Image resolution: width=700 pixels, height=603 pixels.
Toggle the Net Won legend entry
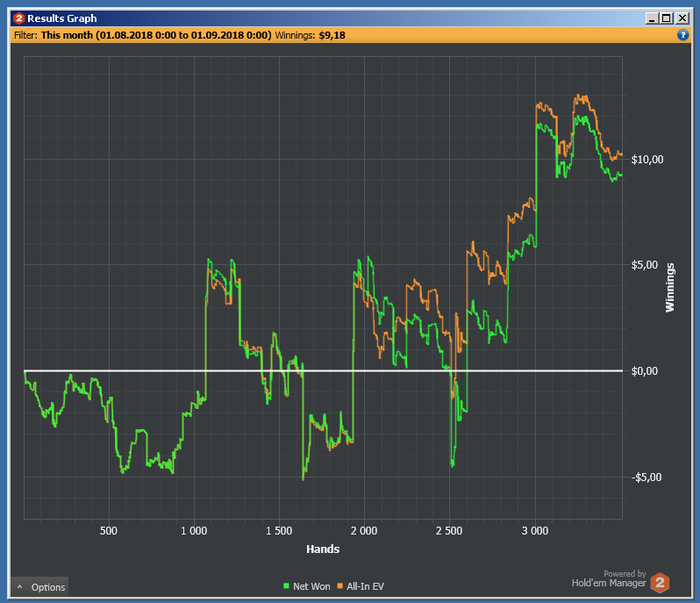pyautogui.click(x=307, y=586)
